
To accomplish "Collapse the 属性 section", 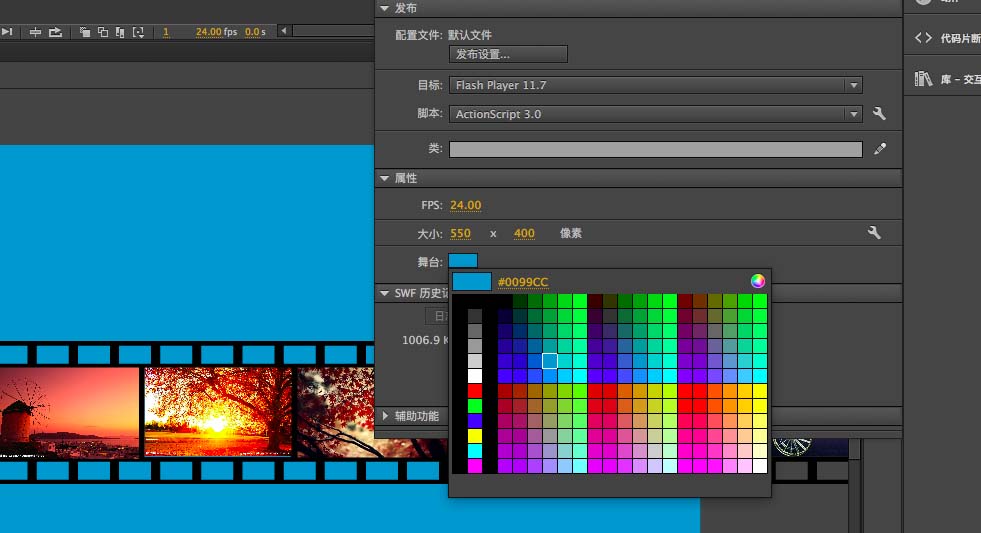I will click(x=384, y=178).
